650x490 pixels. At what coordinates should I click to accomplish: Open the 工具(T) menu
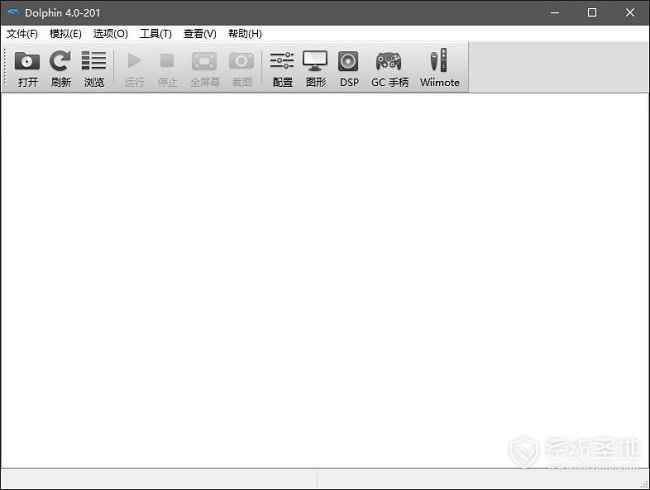coord(155,34)
